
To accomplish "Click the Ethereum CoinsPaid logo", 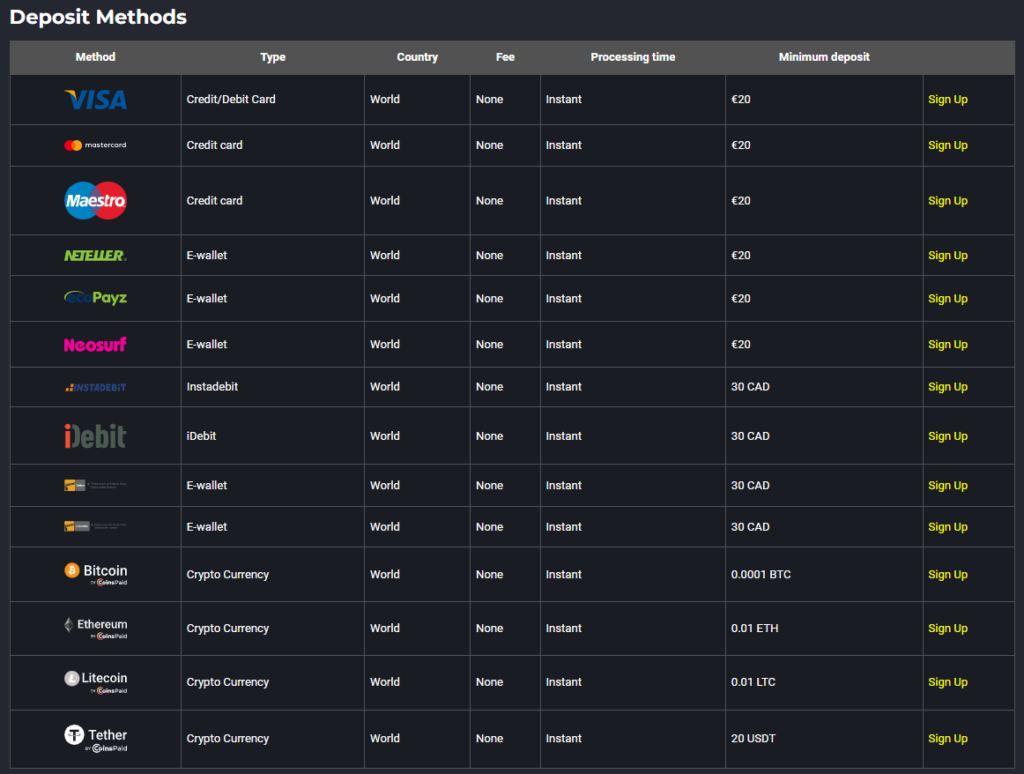I will (95, 628).
